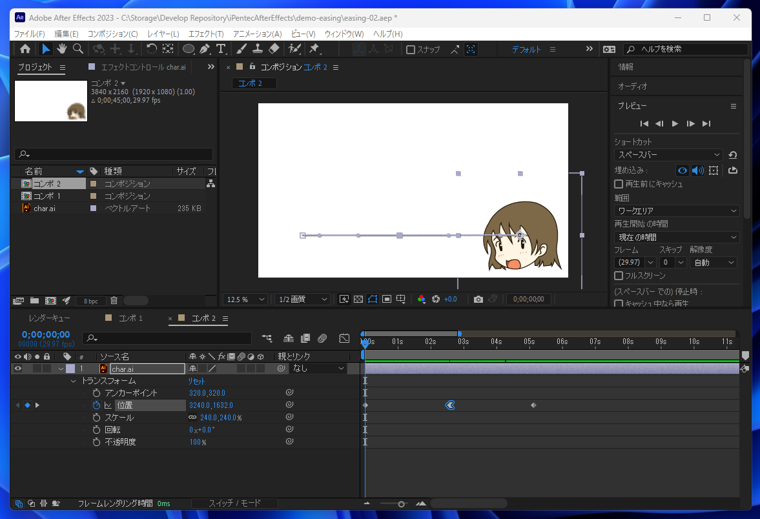This screenshot has height=519, width=760.
Task: Click the new folder icon in Project panel
Action: [x=34, y=300]
